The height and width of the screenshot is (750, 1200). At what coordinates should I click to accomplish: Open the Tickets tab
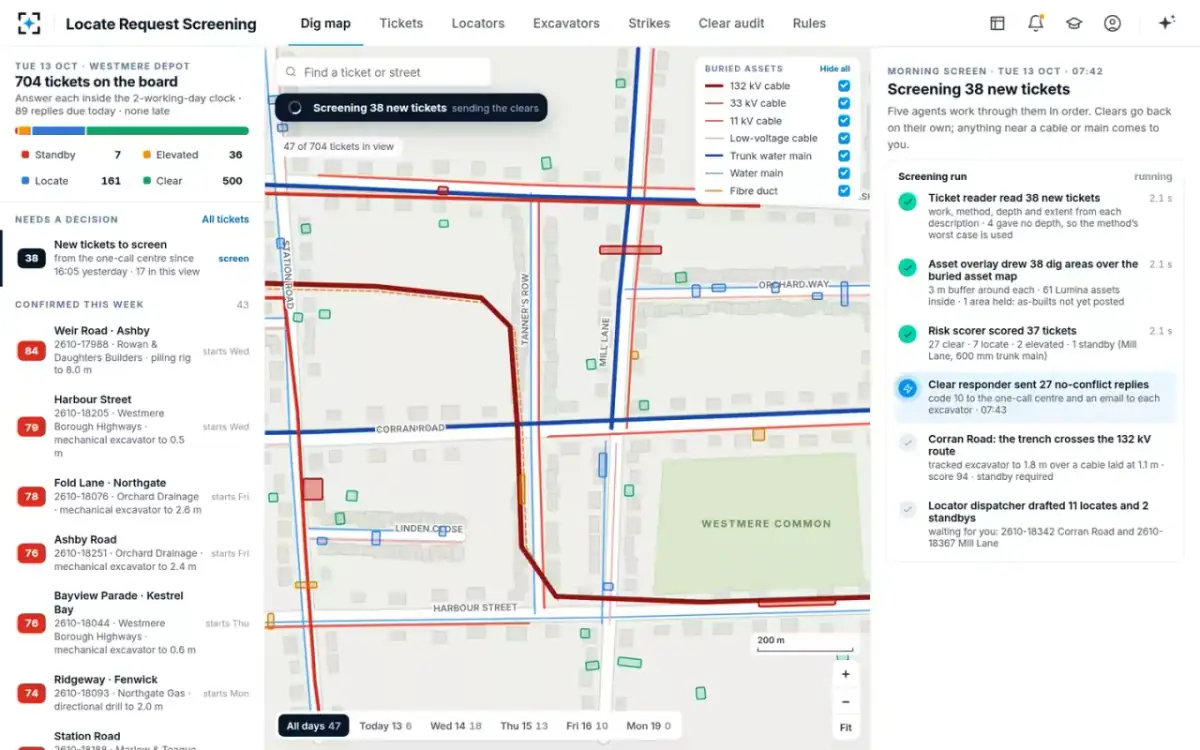point(401,23)
